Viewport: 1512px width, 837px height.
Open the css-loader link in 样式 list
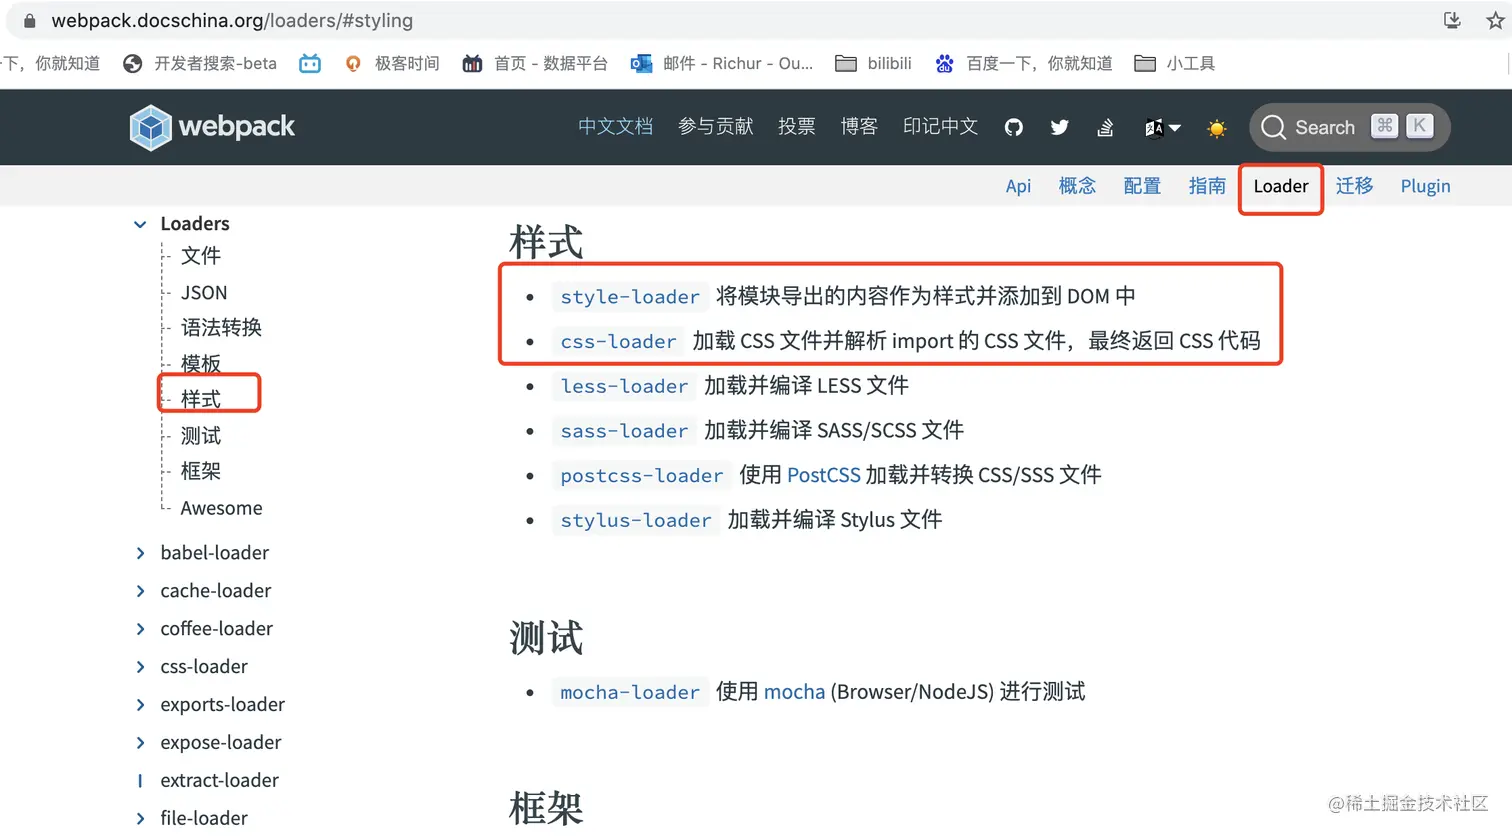[x=618, y=342]
